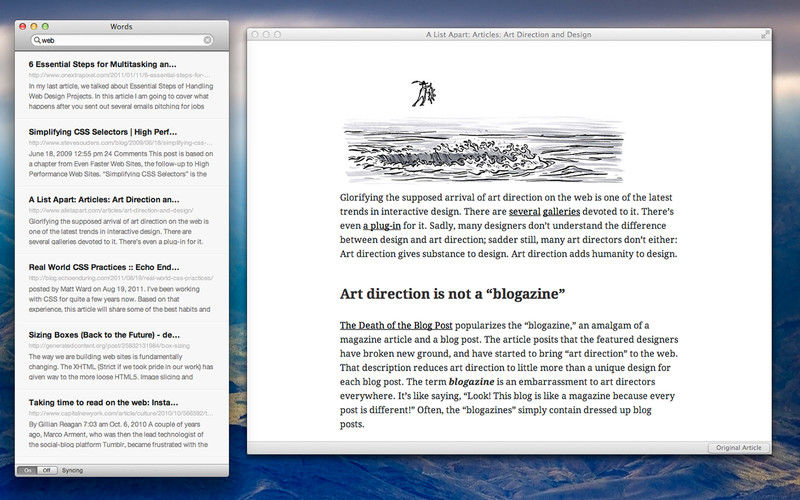Follow the 'galleries' link in the article
The image size is (800, 500).
pos(561,212)
